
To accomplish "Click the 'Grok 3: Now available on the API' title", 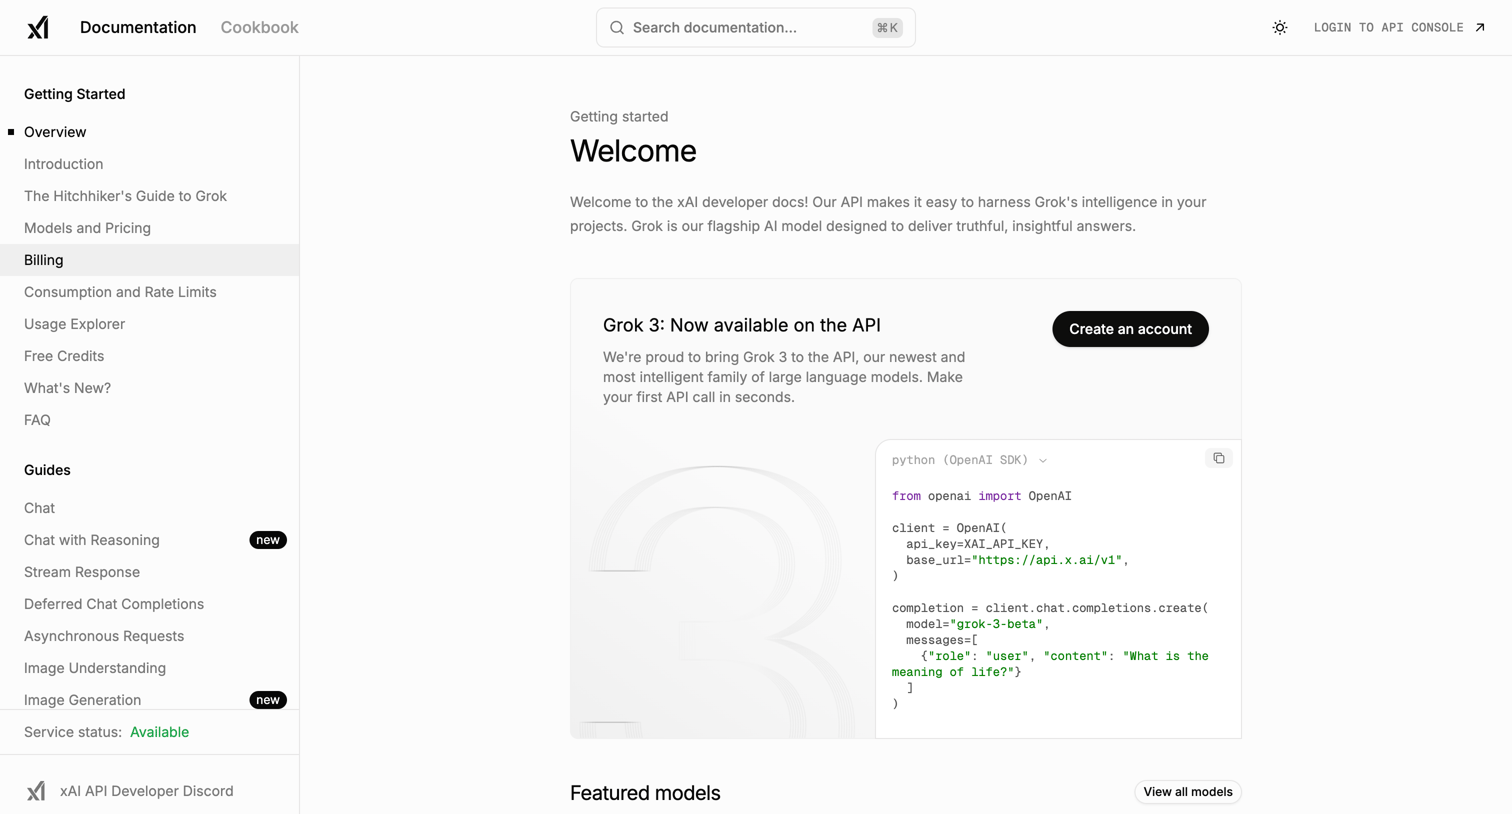I will coord(741,325).
